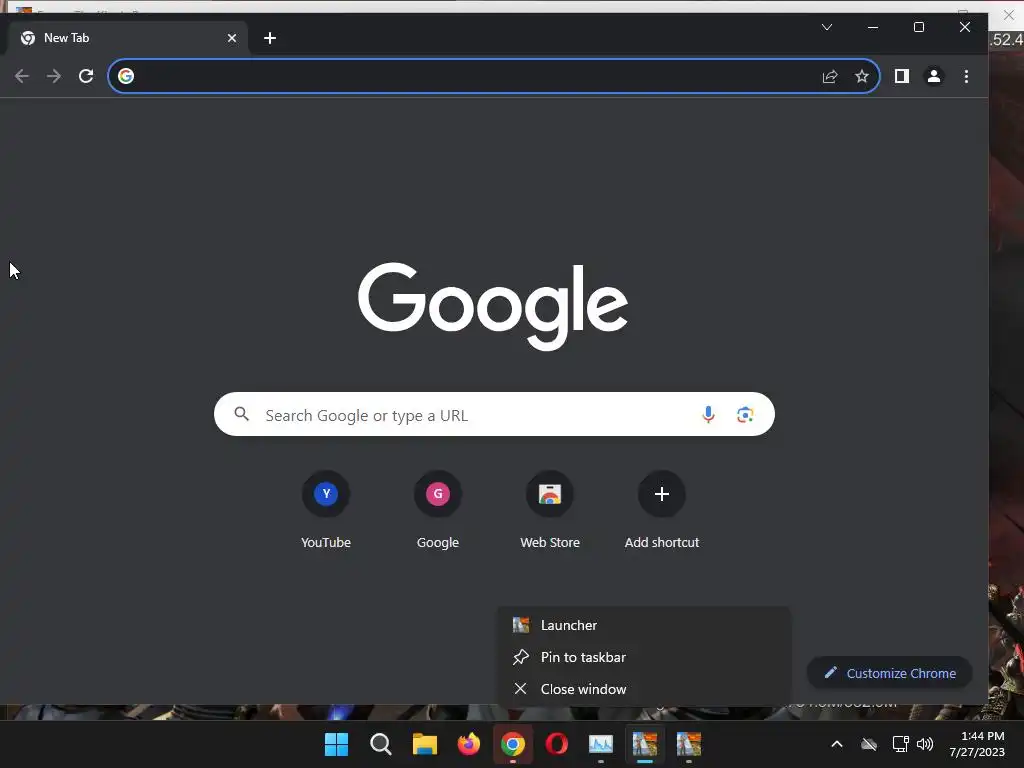This screenshot has height=768, width=1024.
Task: Launch Opera from the taskbar
Action: click(556, 744)
